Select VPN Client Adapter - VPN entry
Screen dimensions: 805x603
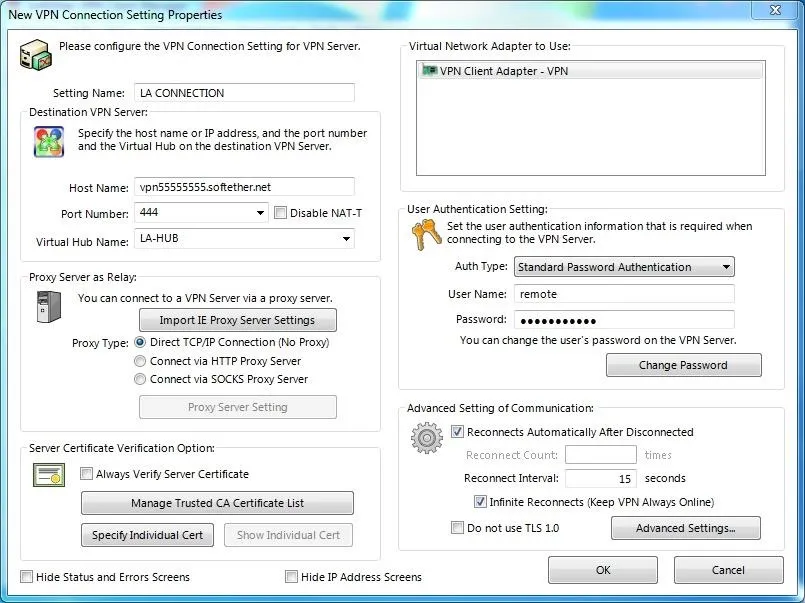[590, 71]
